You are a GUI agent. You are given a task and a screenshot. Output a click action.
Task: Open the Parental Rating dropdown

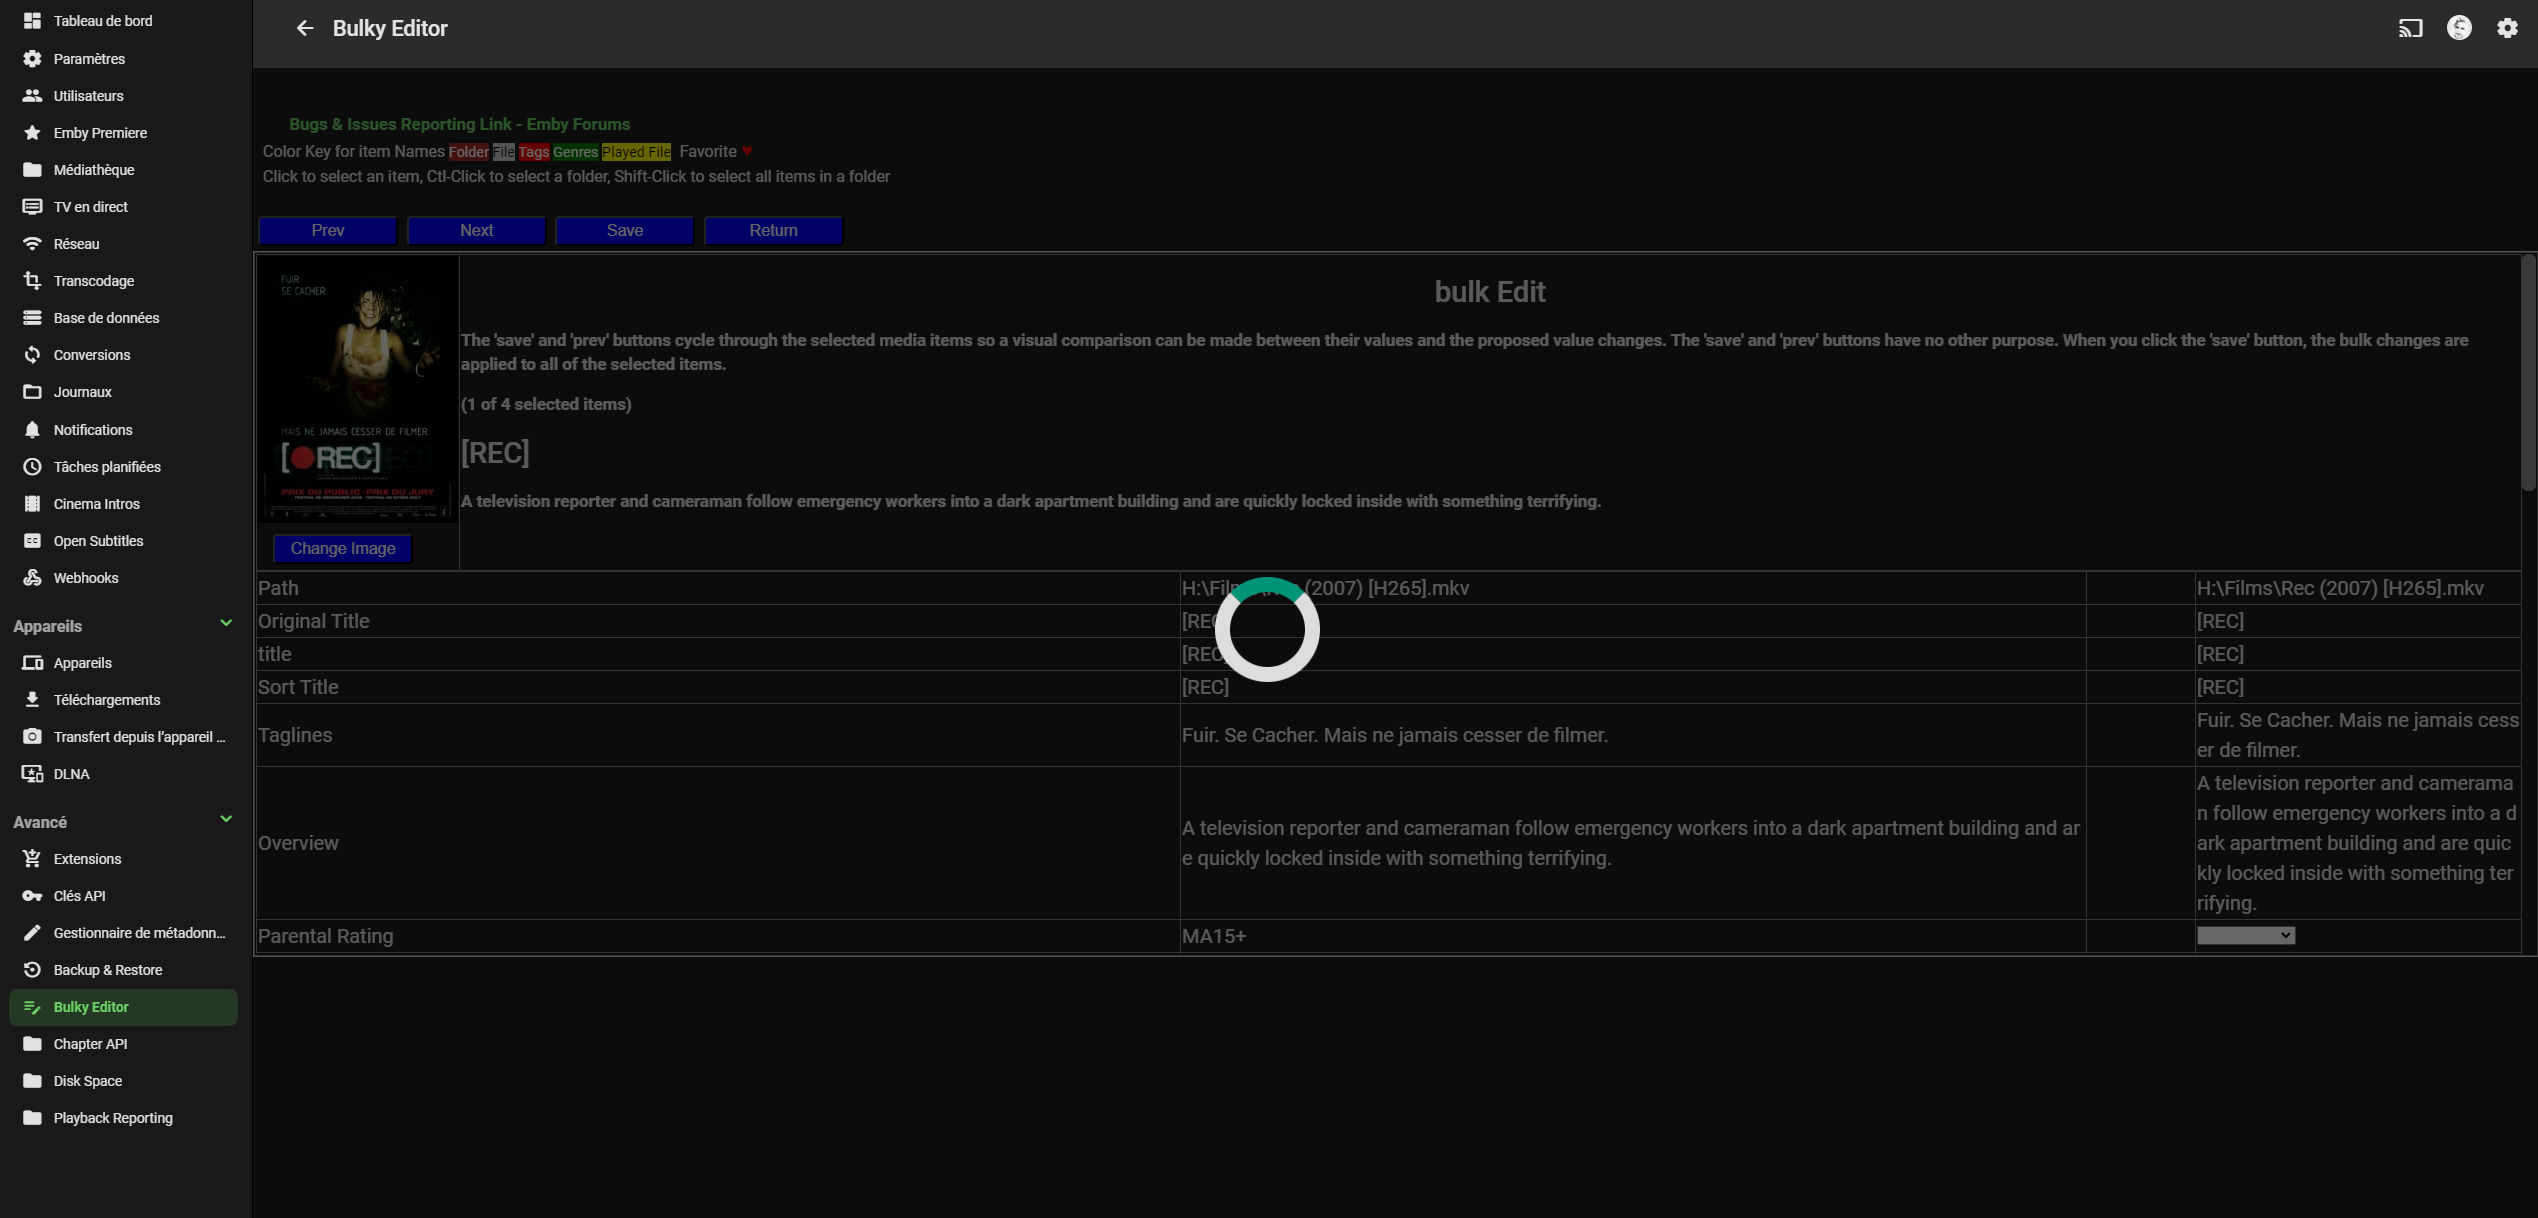coord(2245,936)
